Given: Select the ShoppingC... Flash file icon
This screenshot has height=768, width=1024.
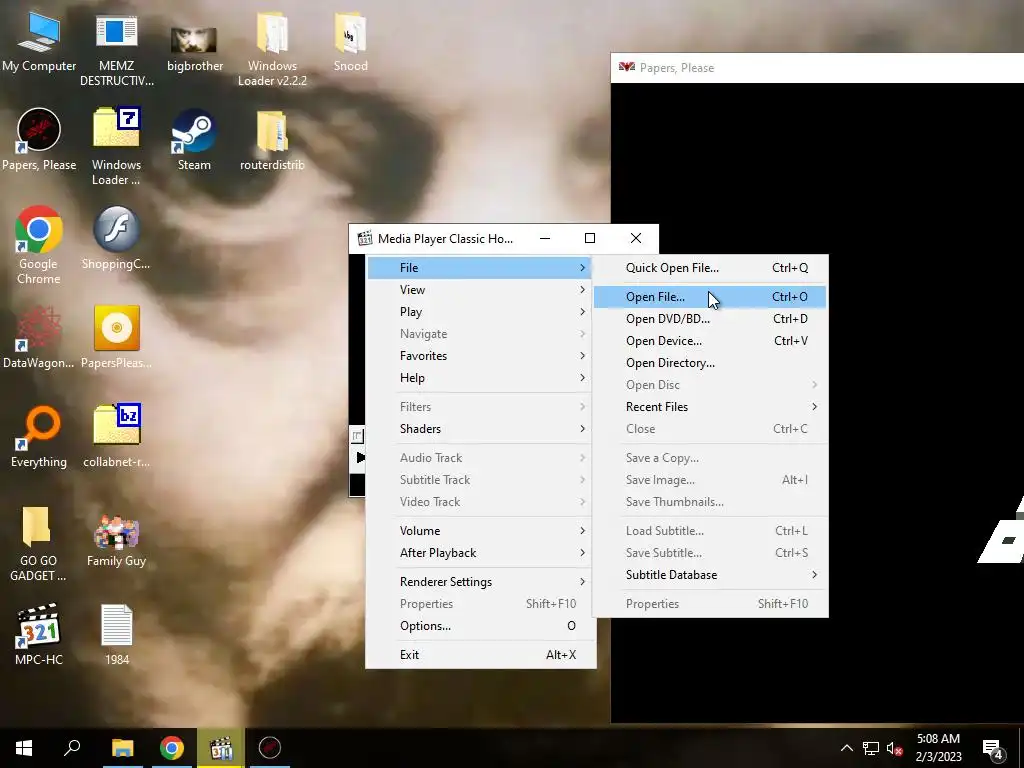Looking at the screenshot, I should click(x=116, y=238).
